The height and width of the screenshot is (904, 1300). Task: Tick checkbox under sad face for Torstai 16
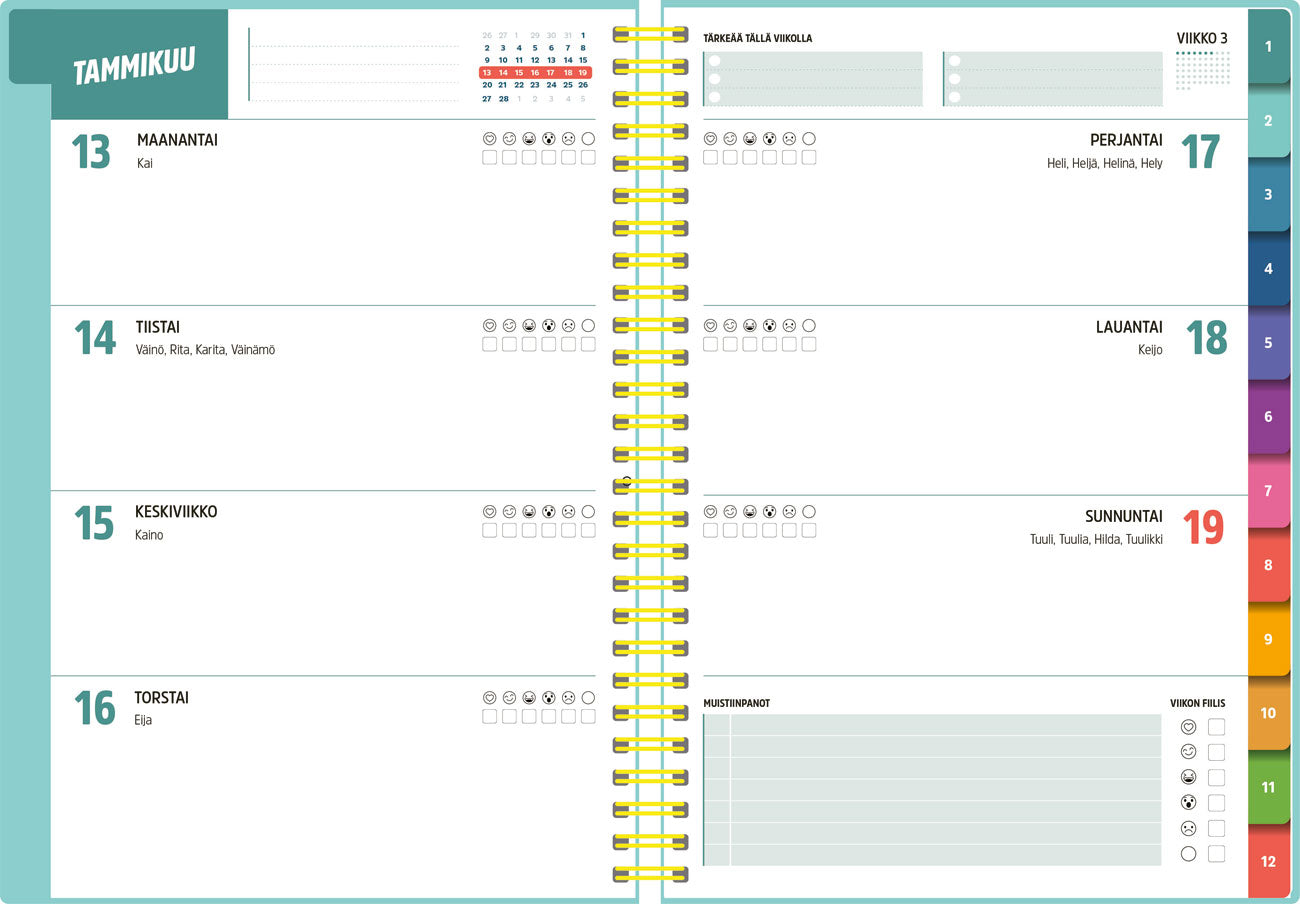pyautogui.click(x=568, y=716)
